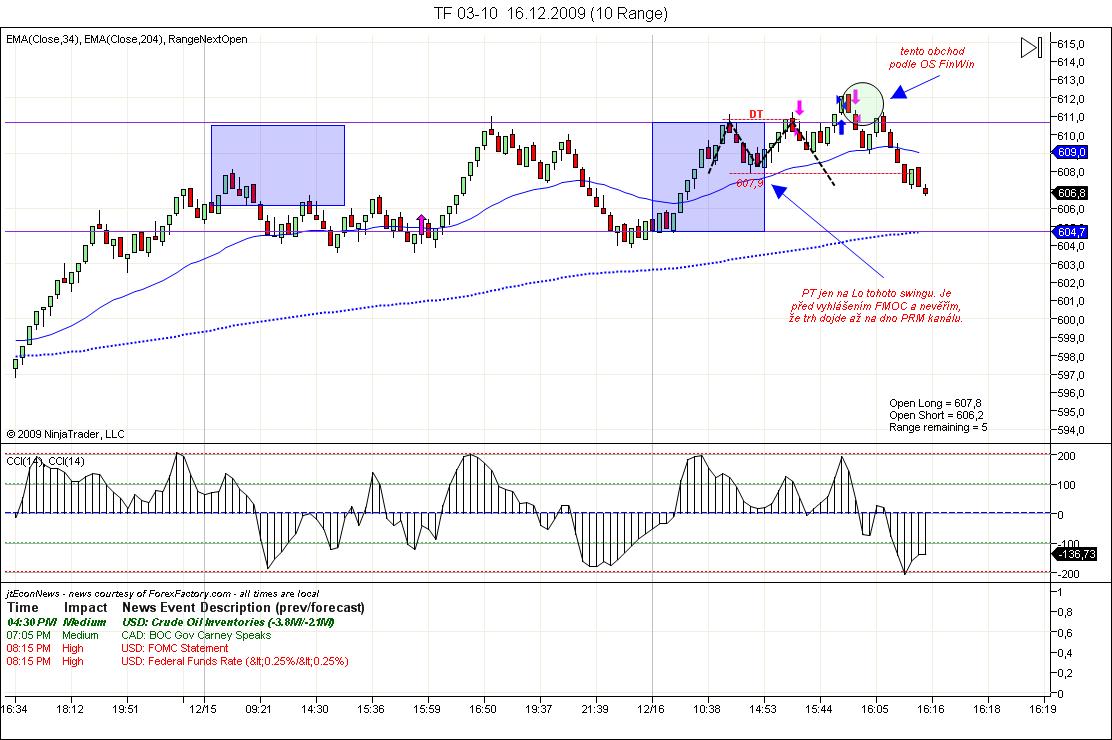Select the 609,0 EMA price marker
Screen dimensions: 1112x740
[1069, 152]
